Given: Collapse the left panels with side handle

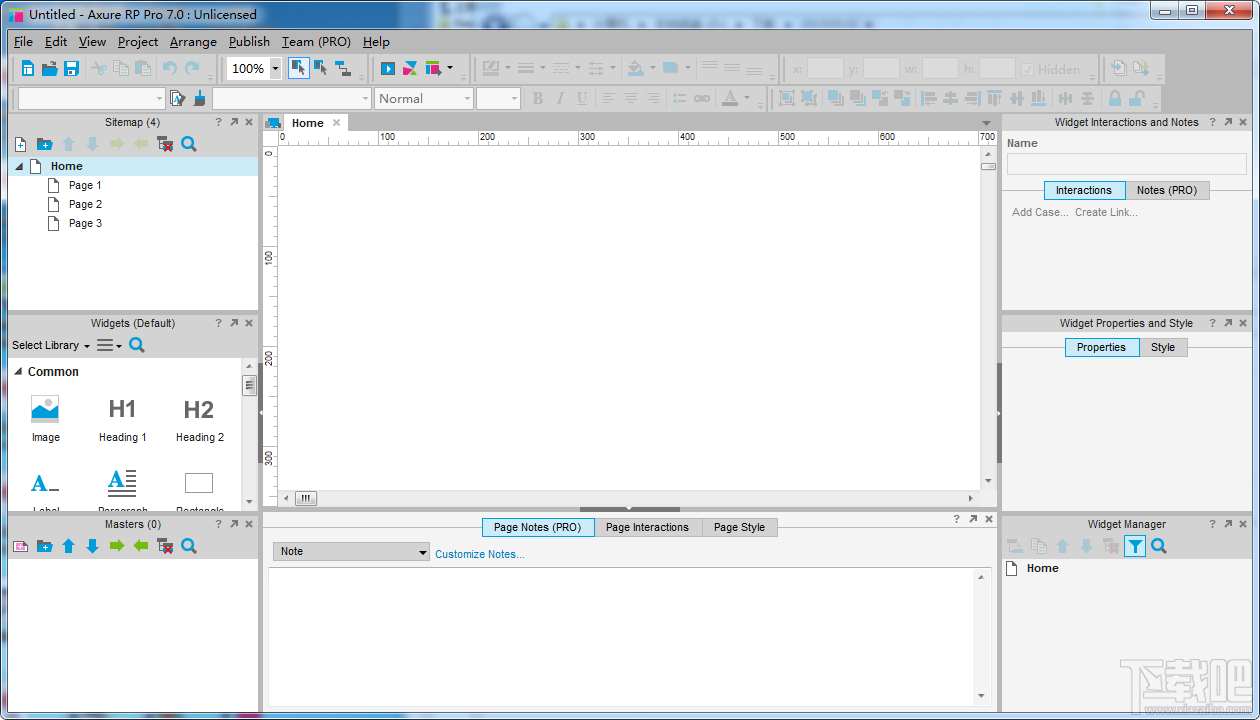Looking at the screenshot, I should point(261,412).
